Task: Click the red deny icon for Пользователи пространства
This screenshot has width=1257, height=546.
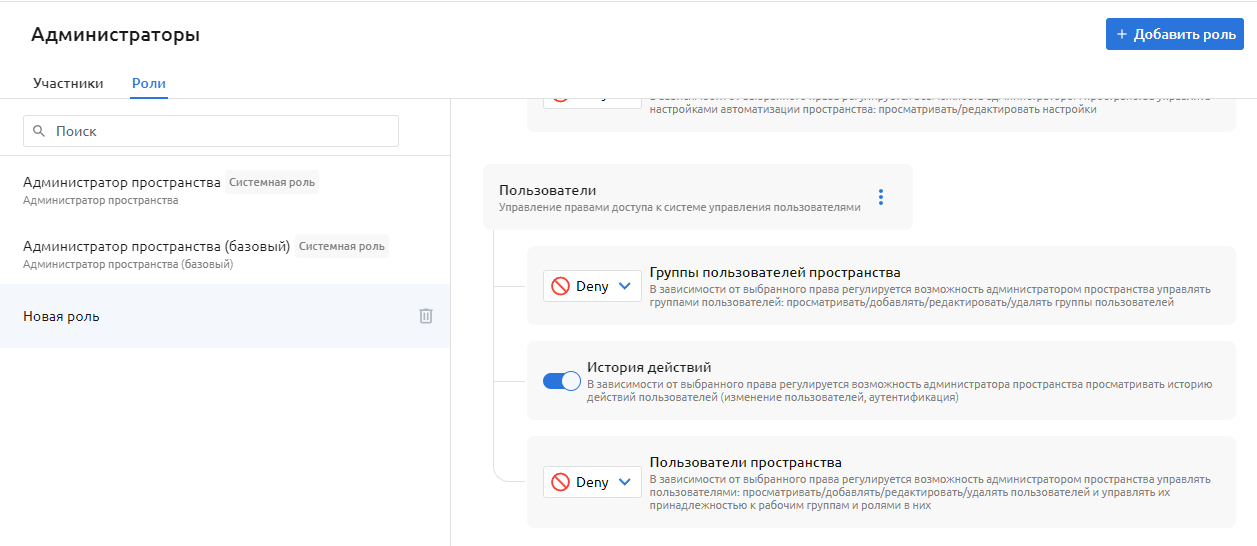Action: pyautogui.click(x=560, y=482)
